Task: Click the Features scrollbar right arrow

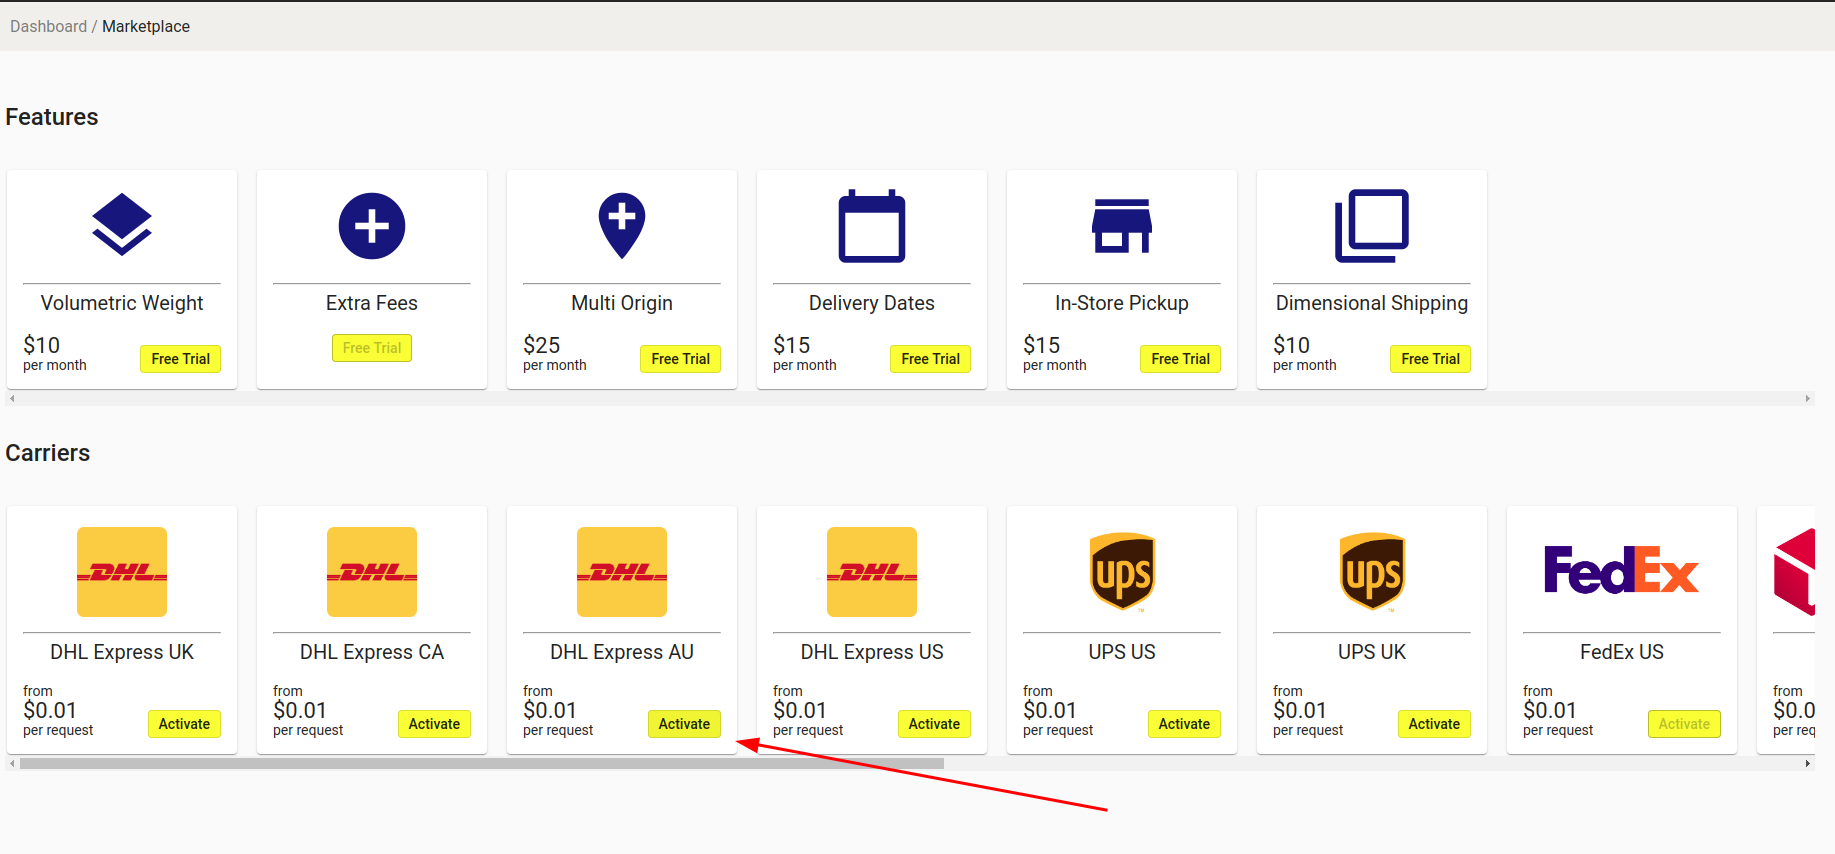Action: point(1808,399)
